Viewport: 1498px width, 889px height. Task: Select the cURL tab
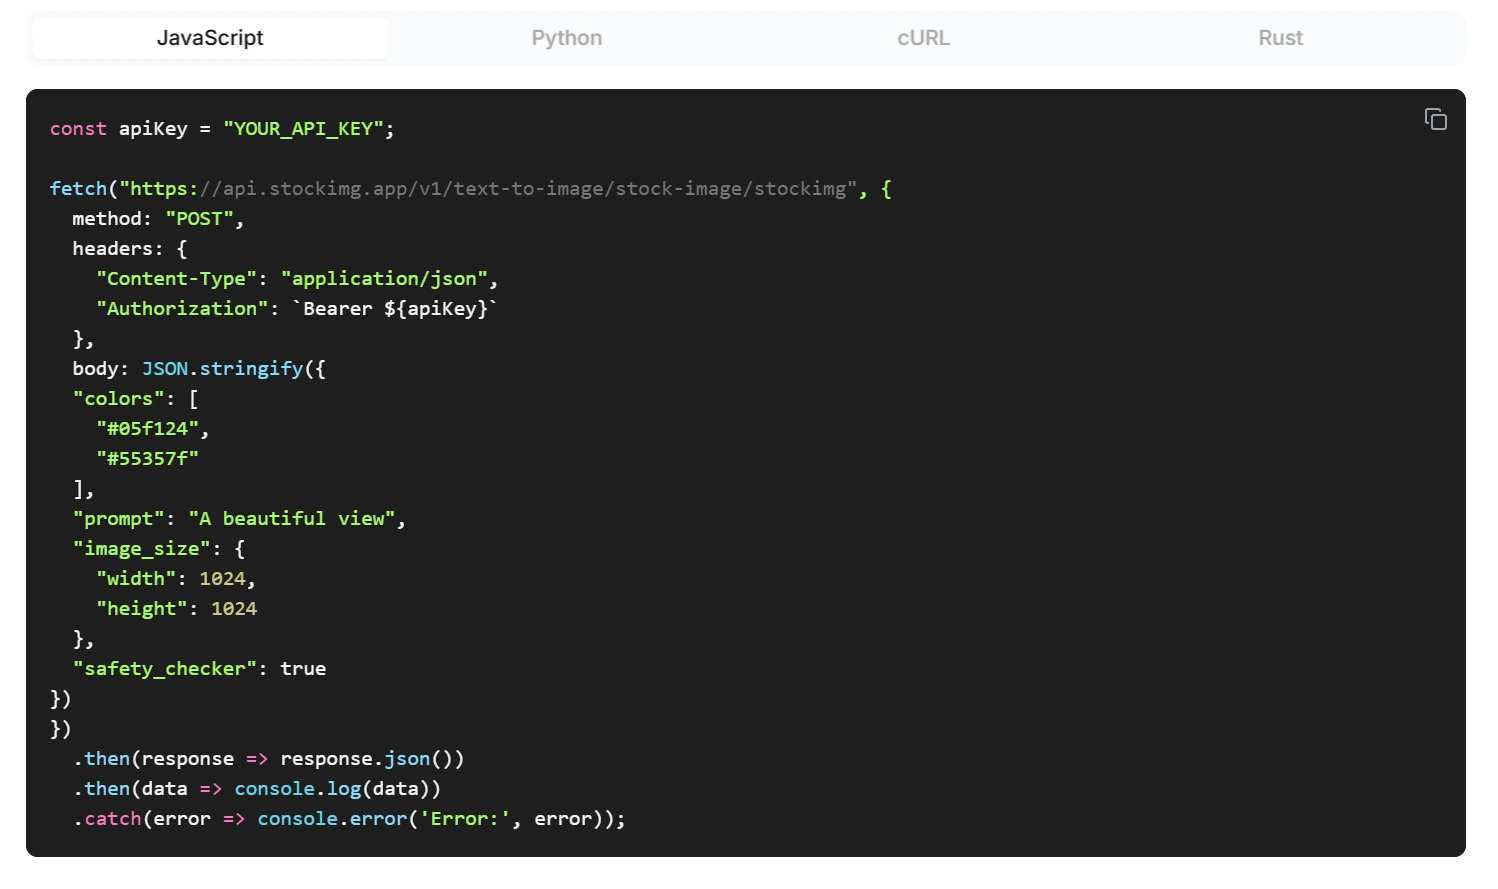923,38
